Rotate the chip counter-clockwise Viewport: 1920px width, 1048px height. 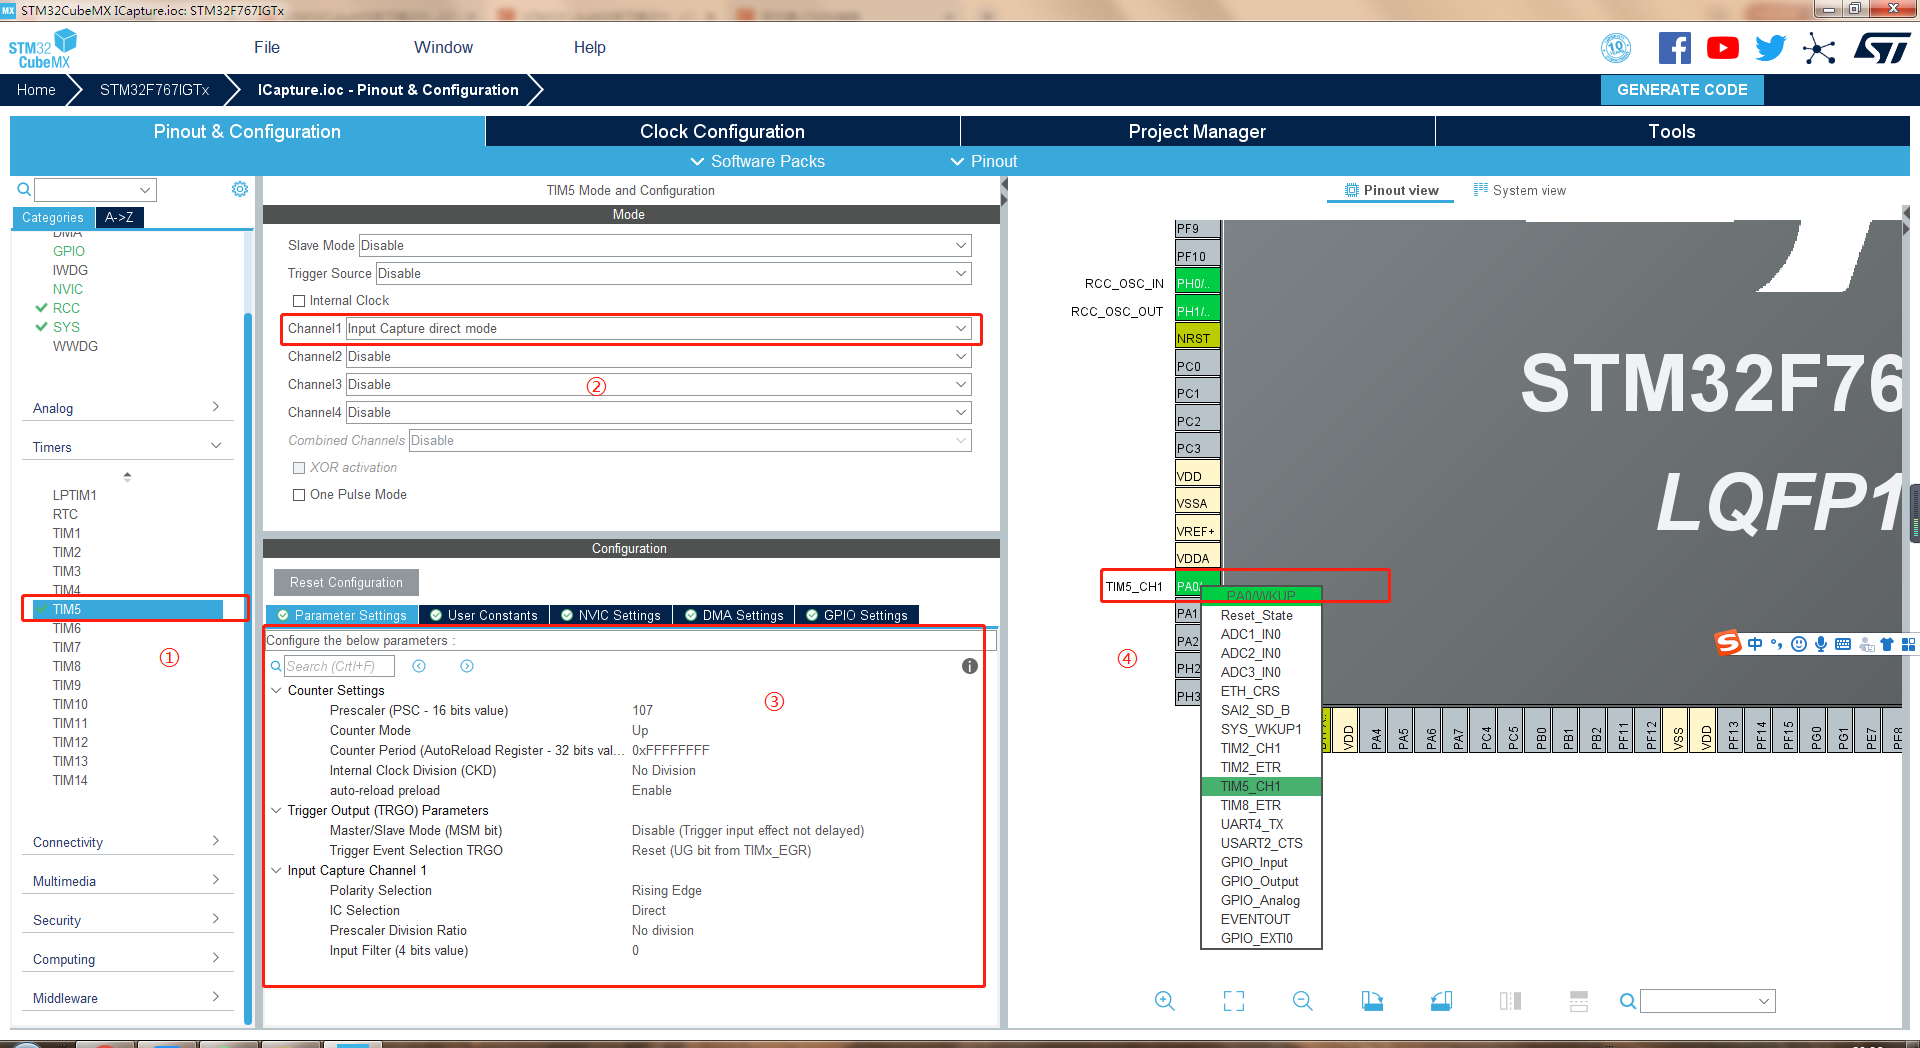click(x=1441, y=1001)
